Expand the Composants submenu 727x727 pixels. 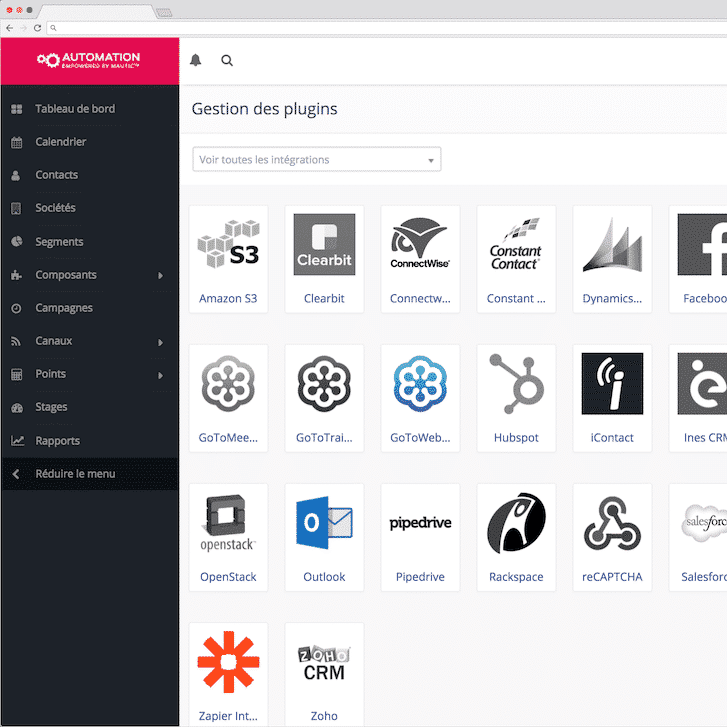pos(160,275)
